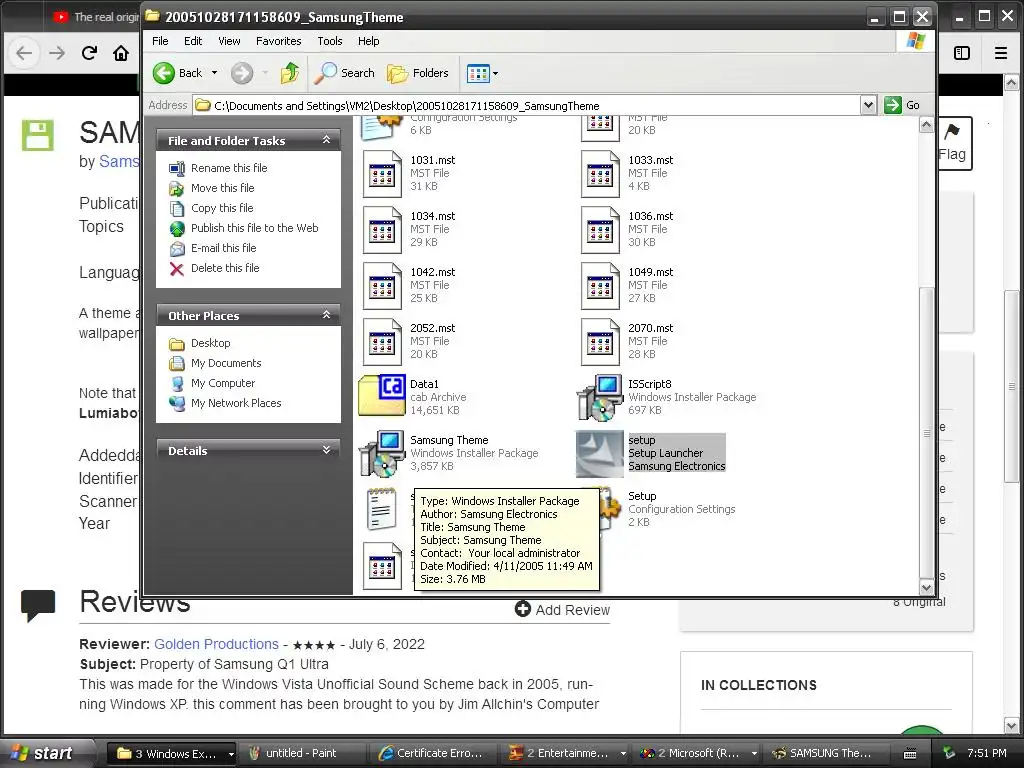Switch to untitled - Paint taskbar item
Screen dimensions: 1024x768
[x=303, y=754]
